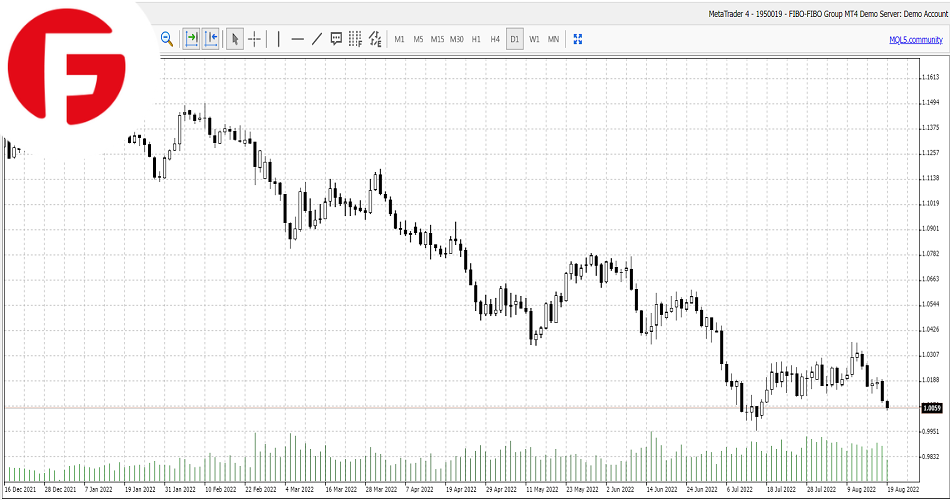Switch to the M1 timeframe
Screen dimensions: 950x500
point(399,39)
